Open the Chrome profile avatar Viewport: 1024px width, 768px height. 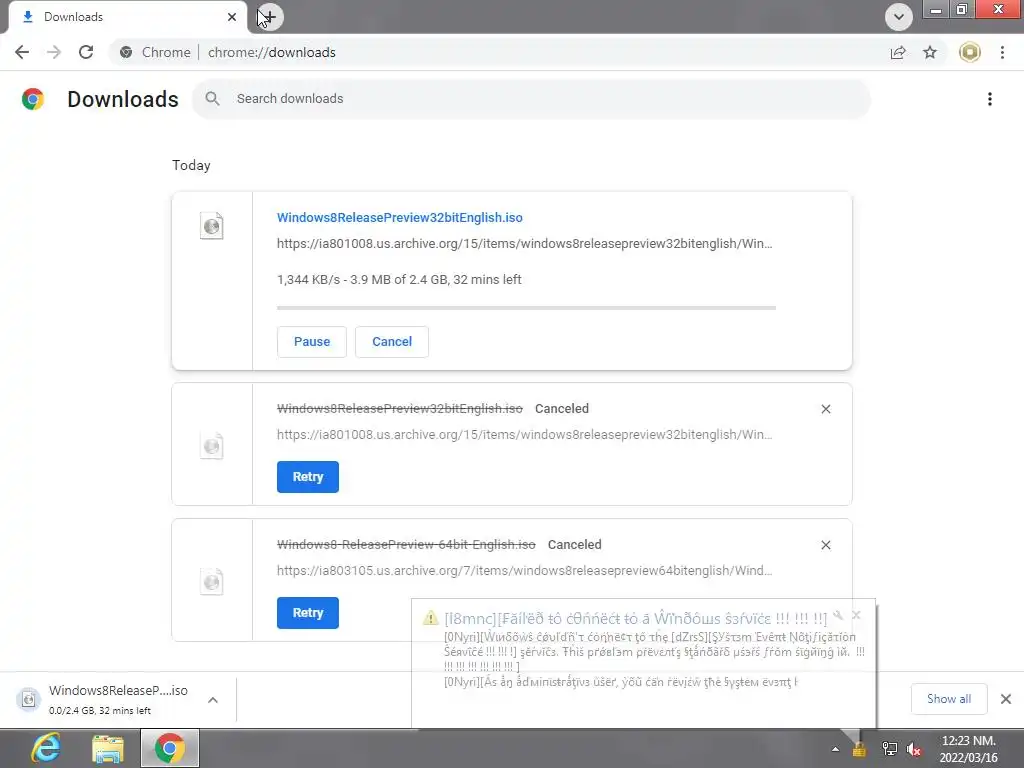pyautogui.click(x=970, y=52)
